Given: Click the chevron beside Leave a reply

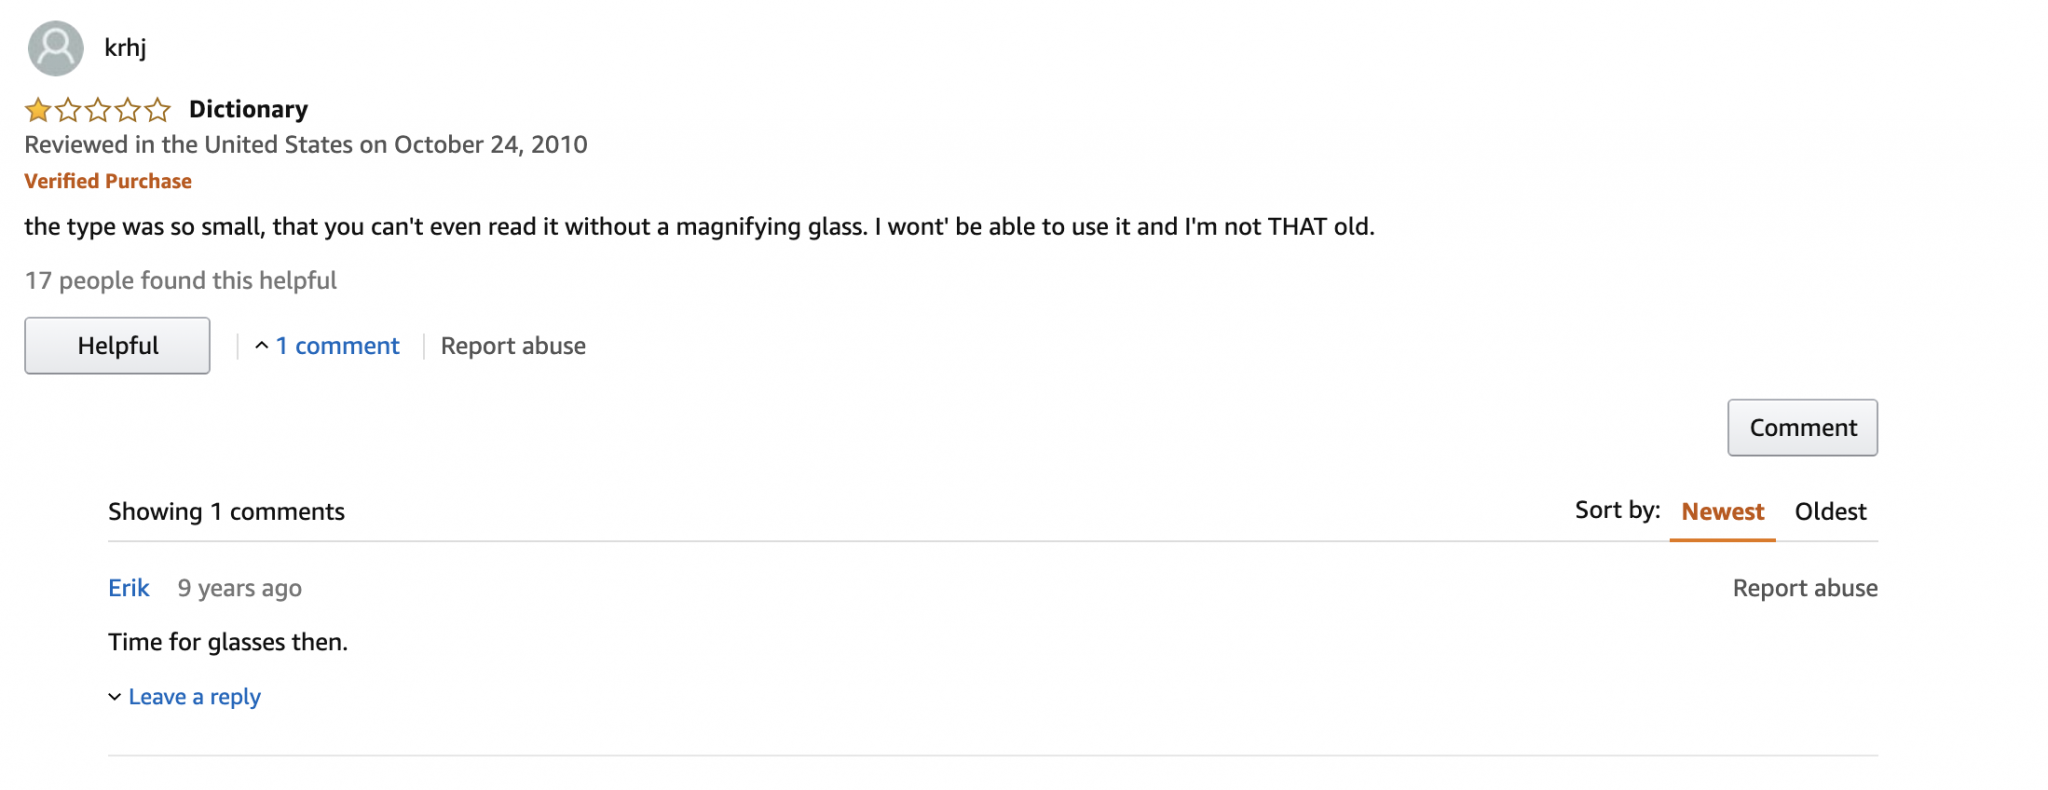Looking at the screenshot, I should pyautogui.click(x=115, y=697).
